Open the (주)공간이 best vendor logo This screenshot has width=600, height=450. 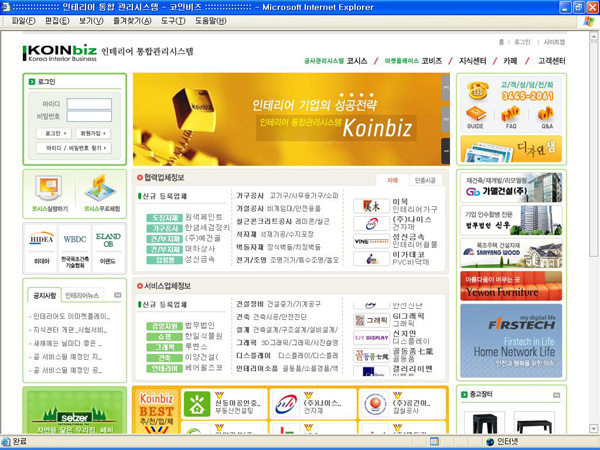pyautogui.click(x=375, y=404)
